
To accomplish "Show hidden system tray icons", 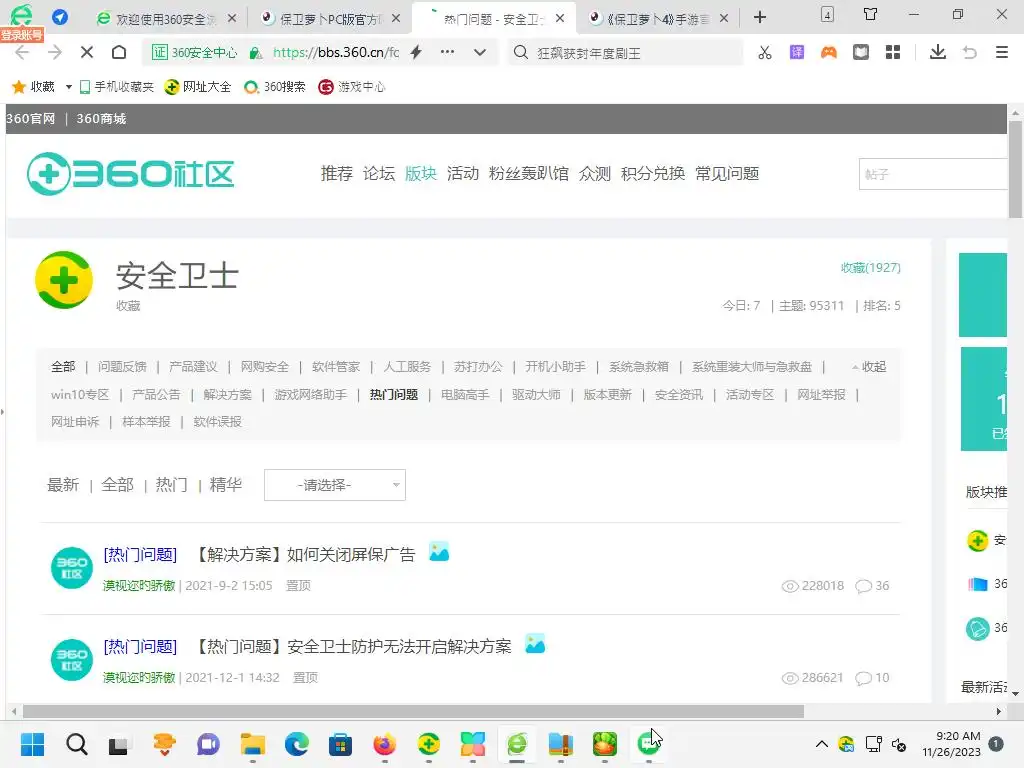I will tap(822, 744).
